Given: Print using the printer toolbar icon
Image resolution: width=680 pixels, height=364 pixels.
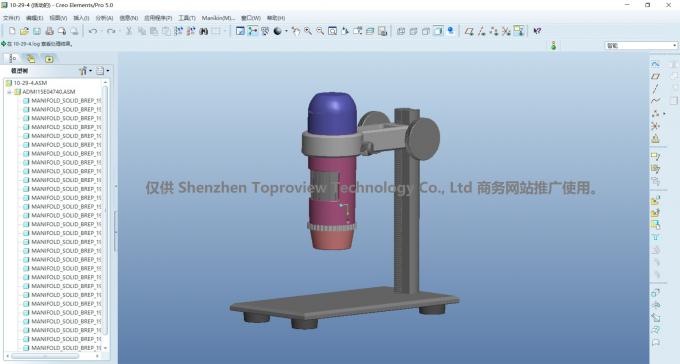Looking at the screenshot, I should tap(49, 31).
